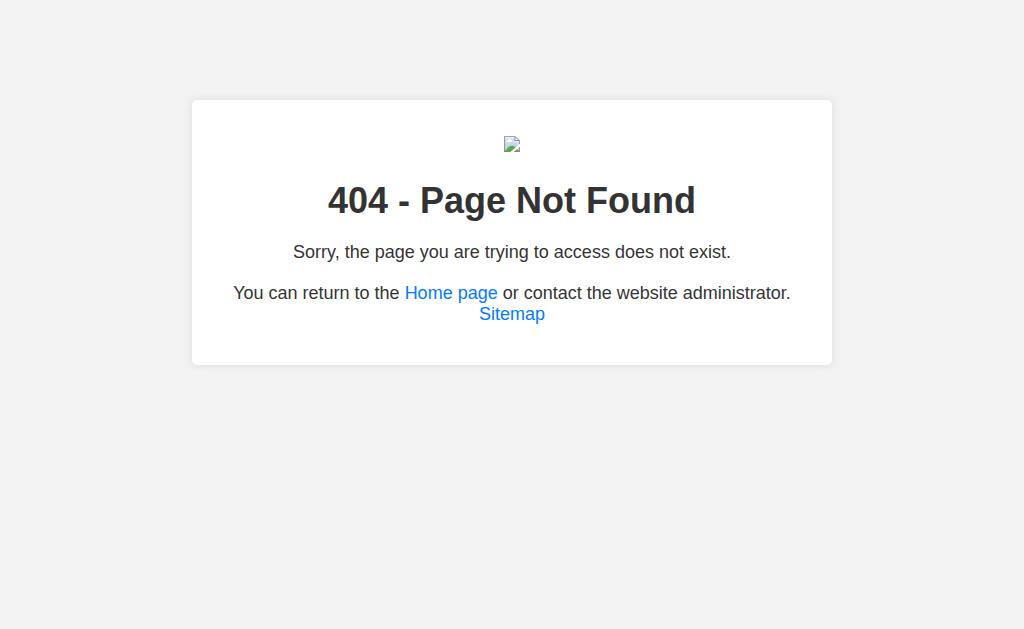The image size is (1024, 629).
Task: Click the word "Sorry," in the message
Action: coord(316,253)
